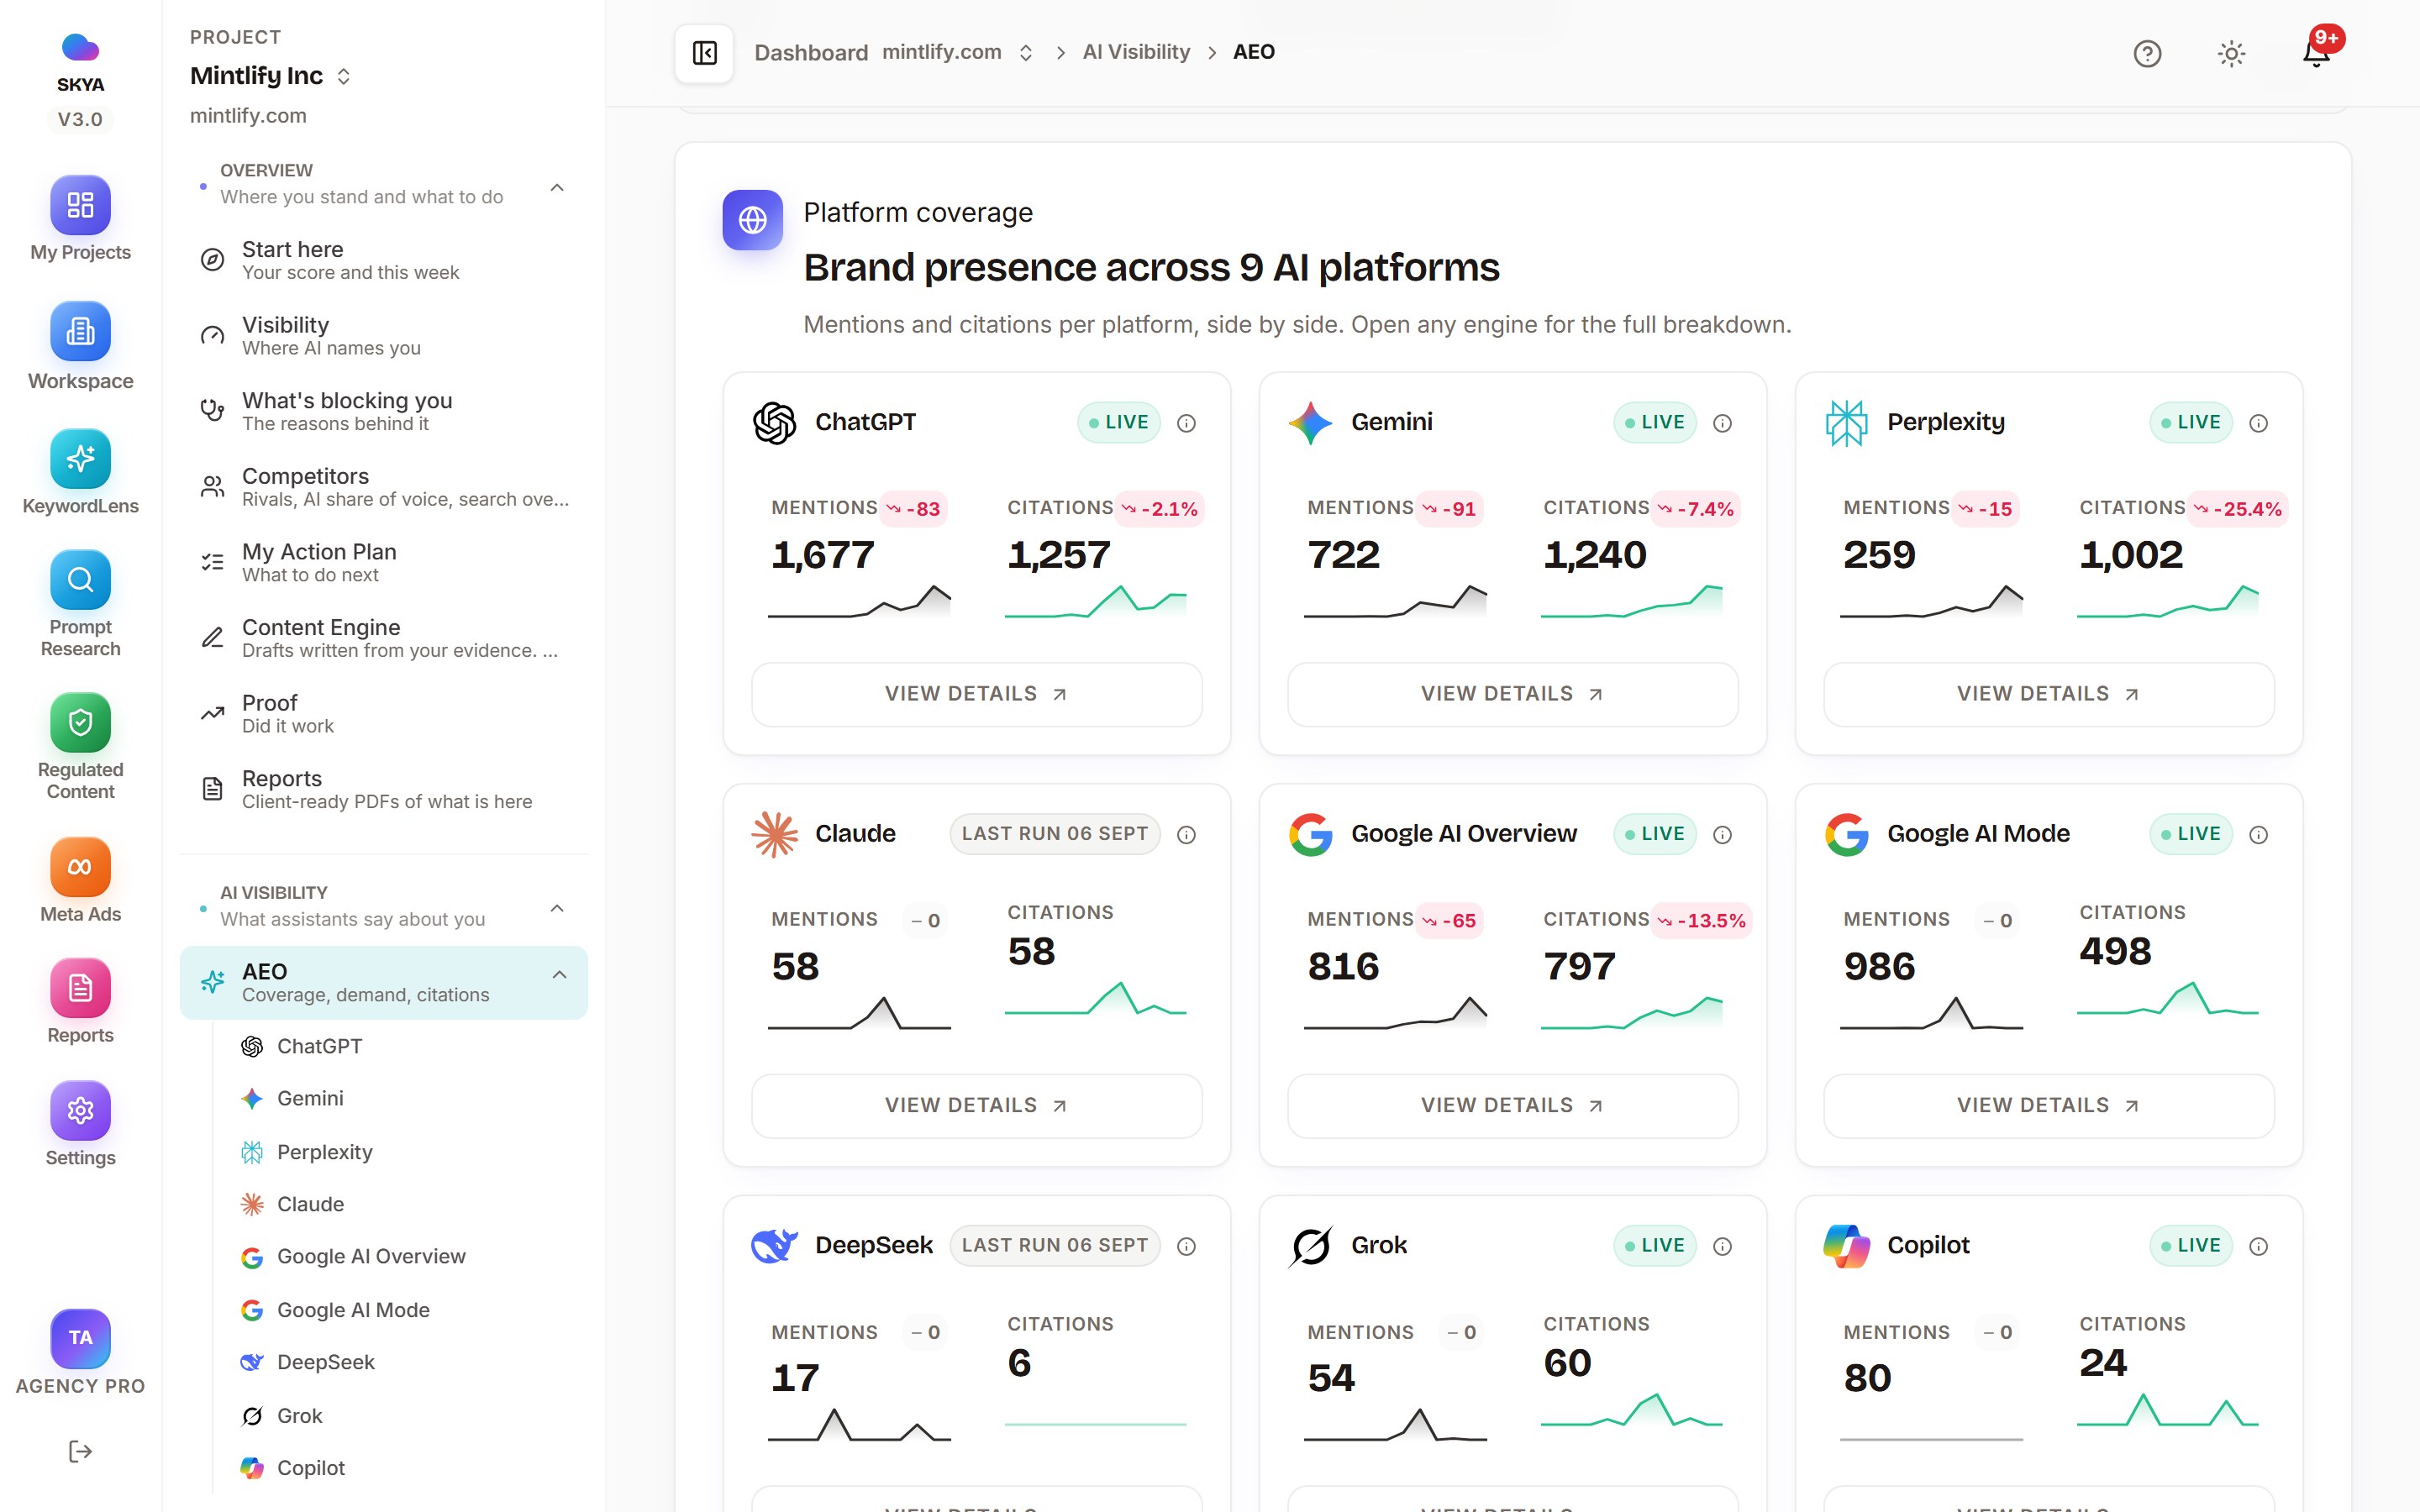Screen dimensions: 2420x1512
Task: Open Visibility menu item
Action: click(384, 335)
